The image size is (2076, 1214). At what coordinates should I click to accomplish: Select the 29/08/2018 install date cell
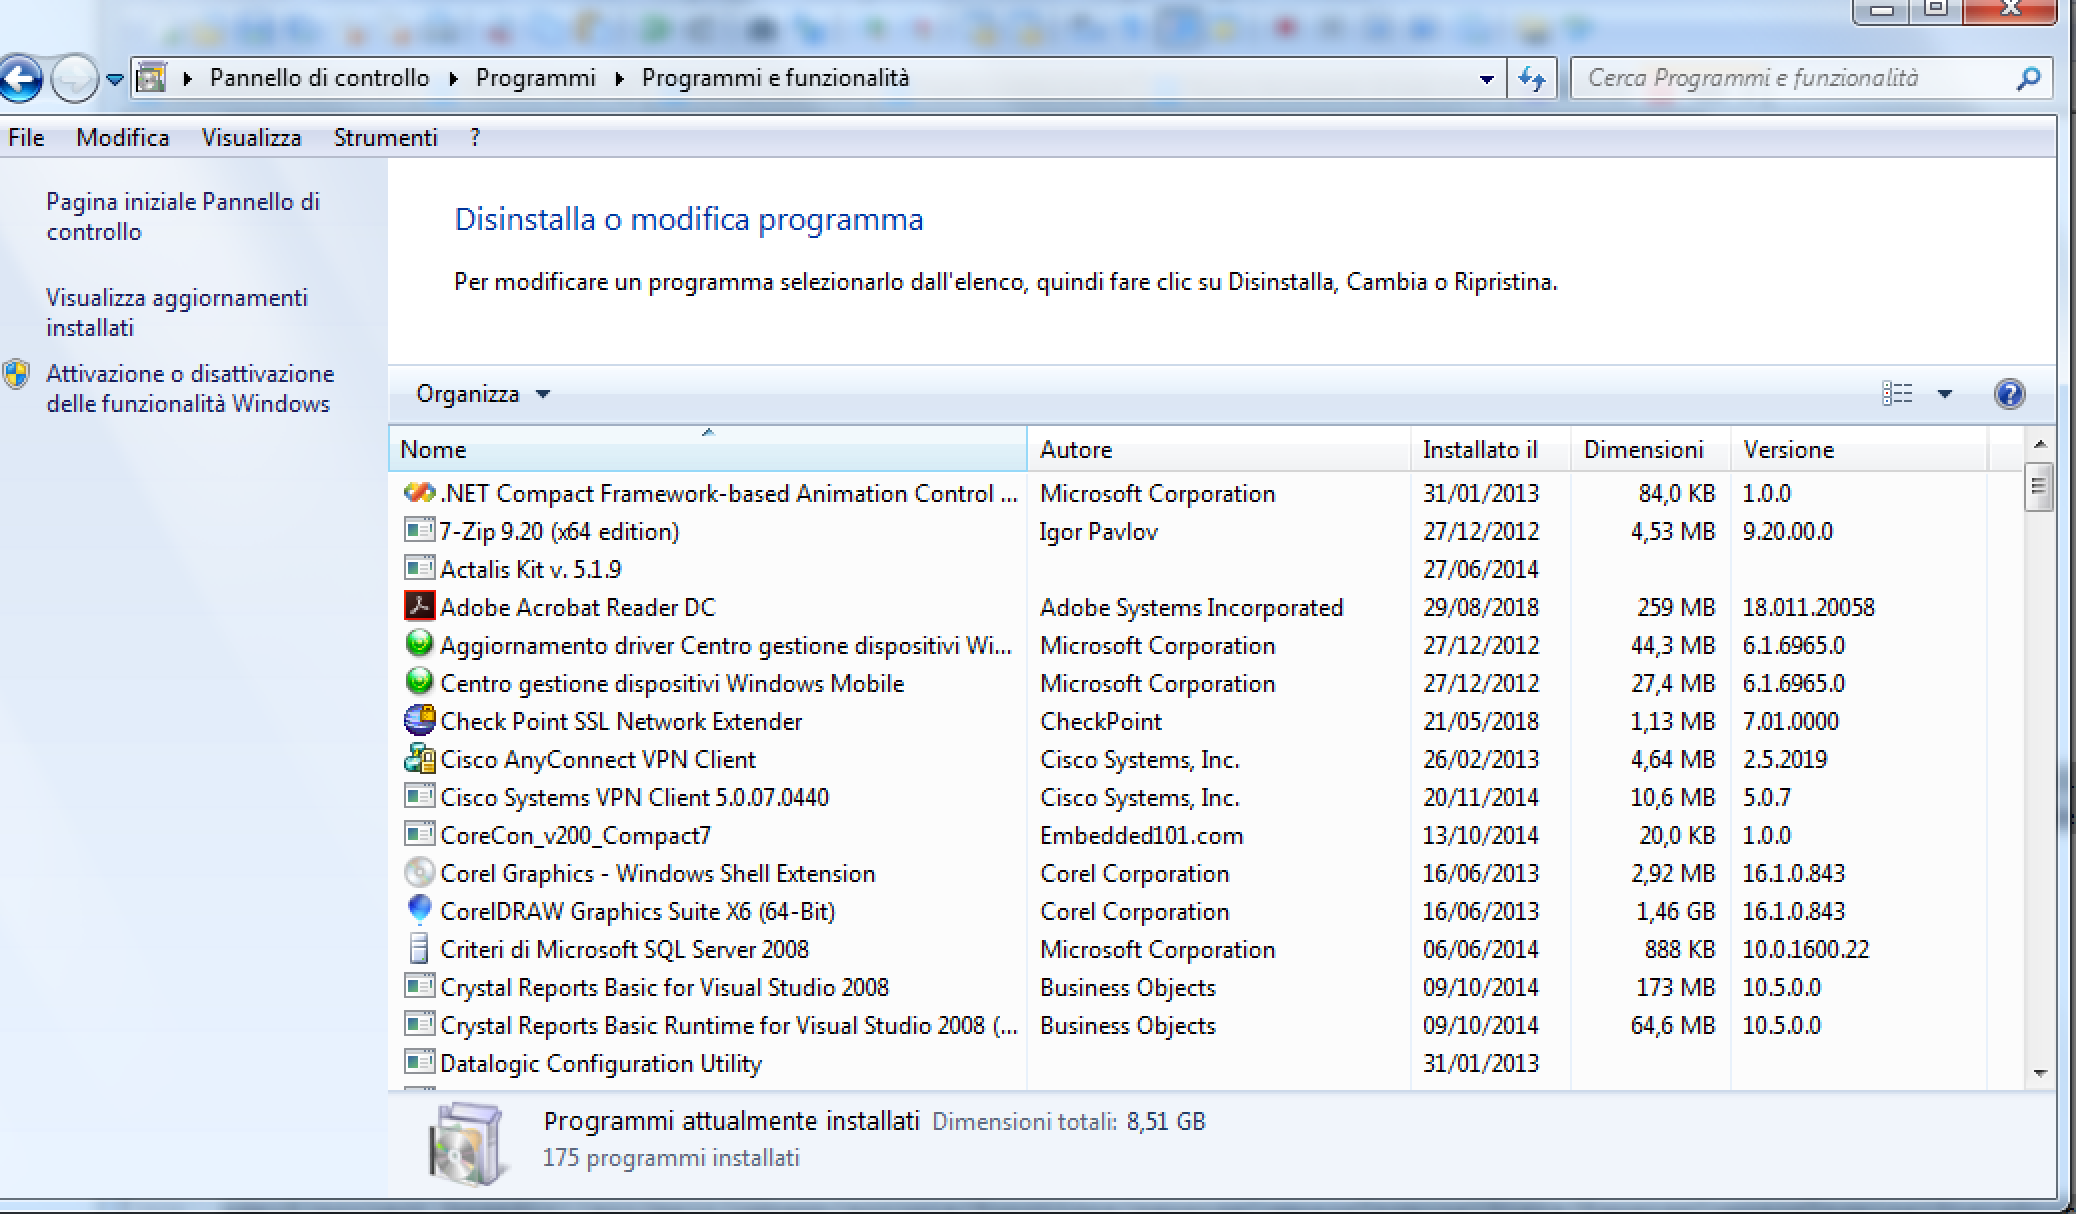pos(1481,607)
